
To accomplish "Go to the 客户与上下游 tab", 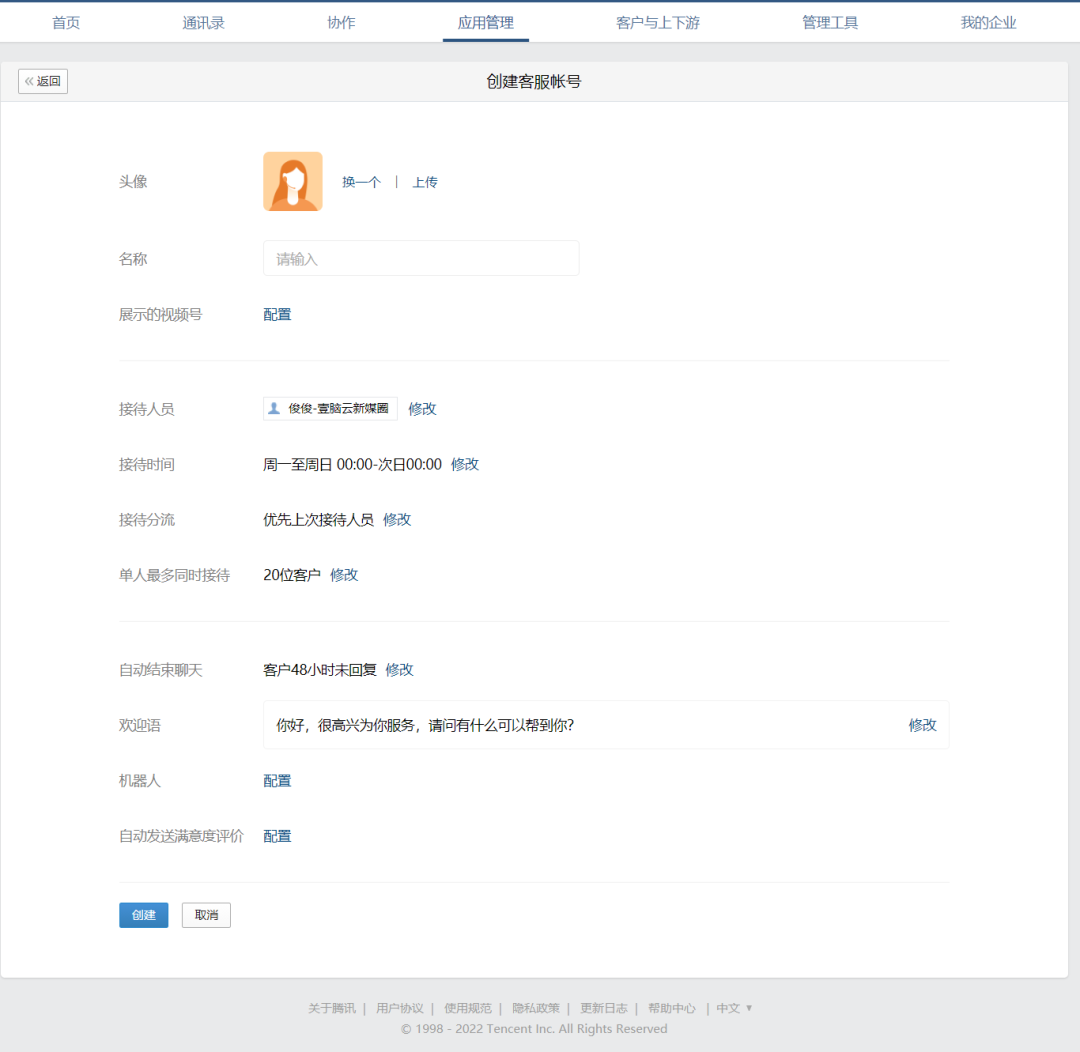I will pyautogui.click(x=657, y=23).
